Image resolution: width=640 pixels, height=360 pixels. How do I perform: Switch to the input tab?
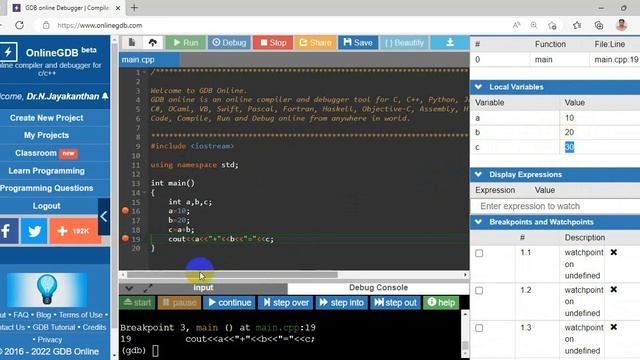(203, 288)
